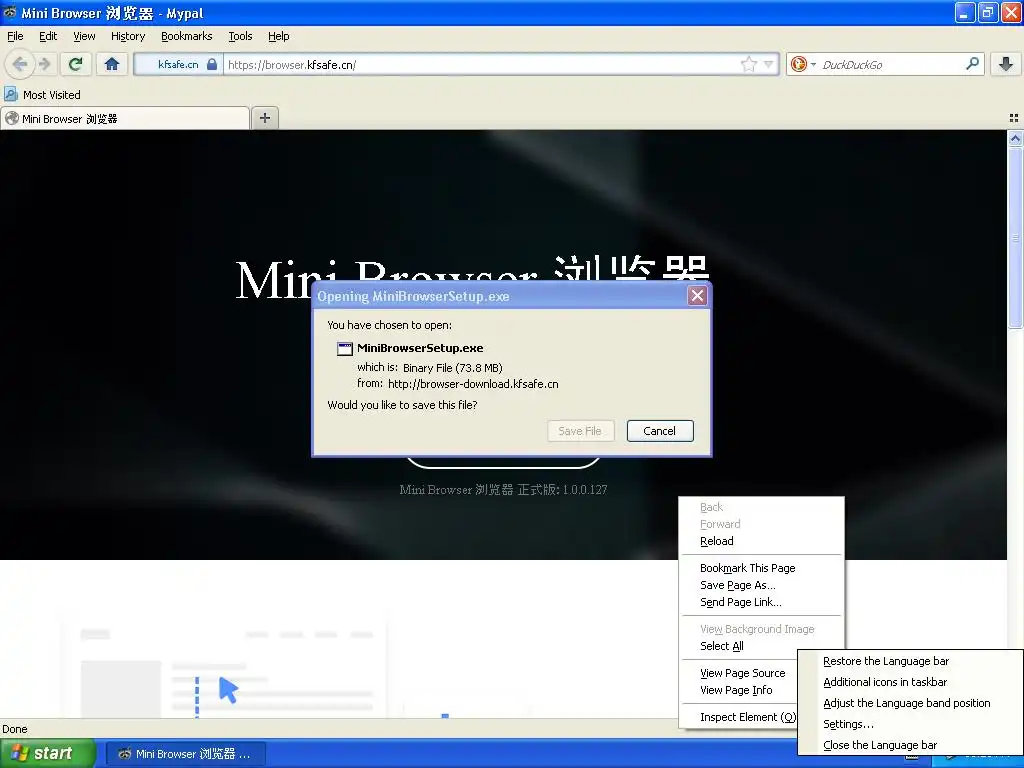Select the Mini Browser 浏览器 tab
Screen dimensions: 1024x768
point(125,118)
